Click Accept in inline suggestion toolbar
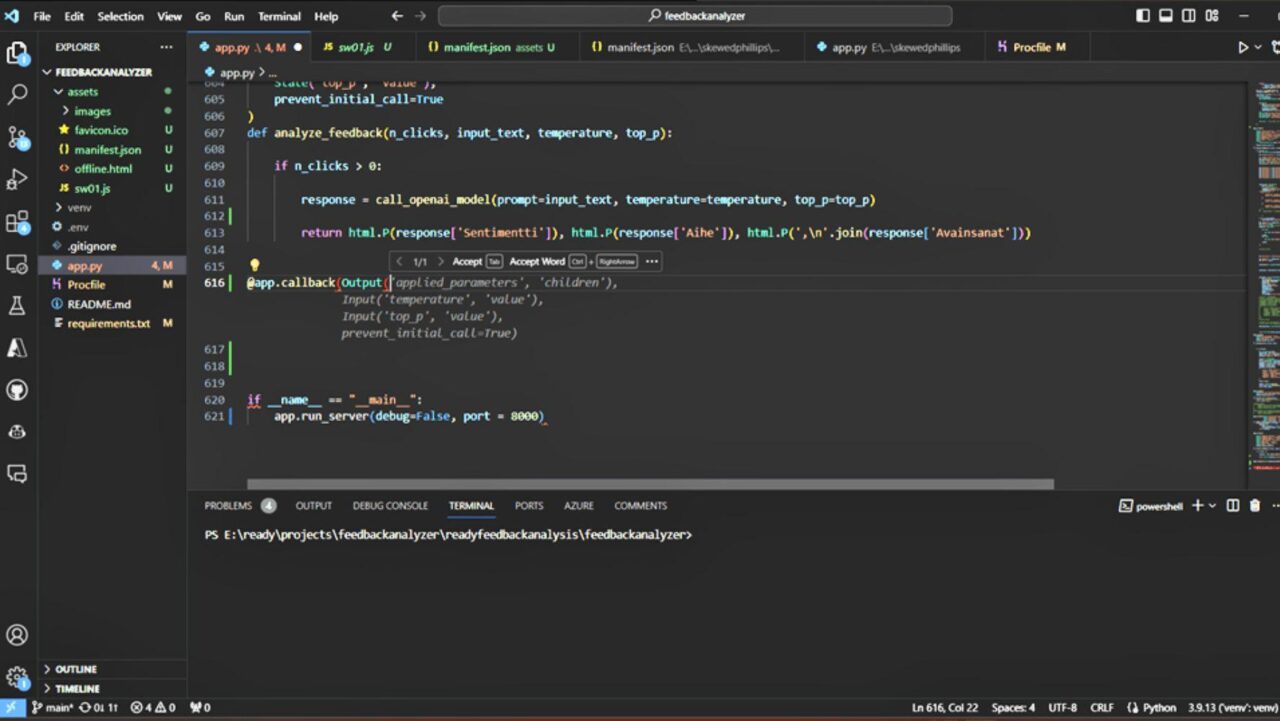The image size is (1280, 721). point(466,262)
